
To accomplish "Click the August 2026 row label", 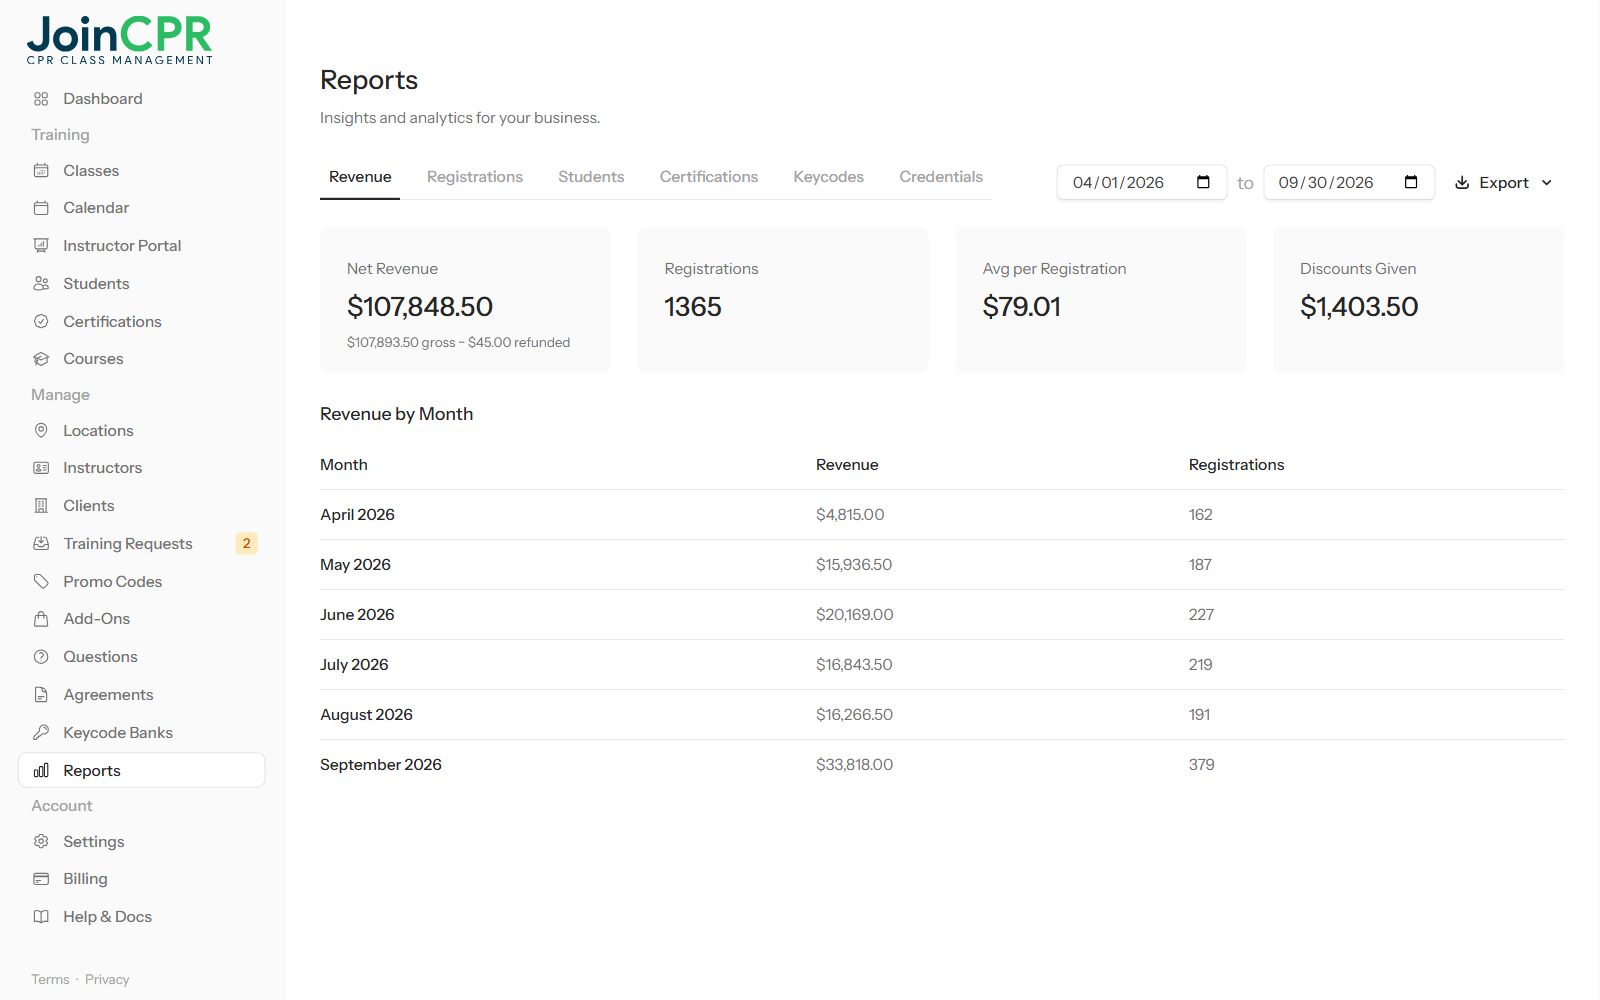I will point(366,715).
